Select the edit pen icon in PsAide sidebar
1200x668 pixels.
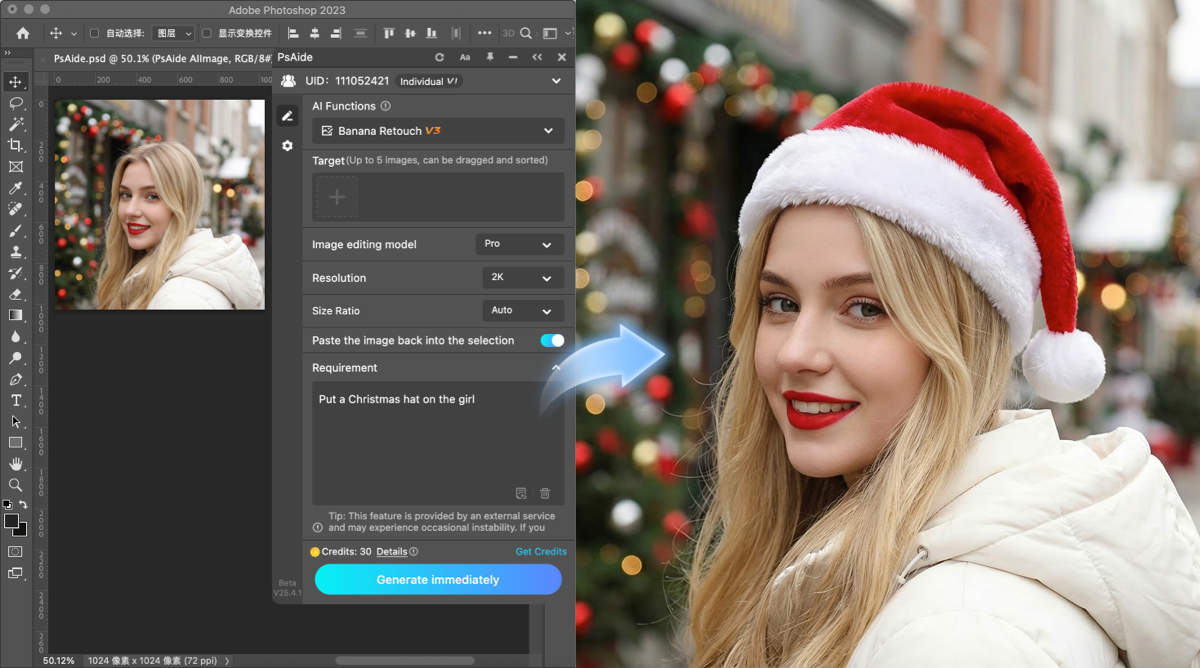point(287,116)
